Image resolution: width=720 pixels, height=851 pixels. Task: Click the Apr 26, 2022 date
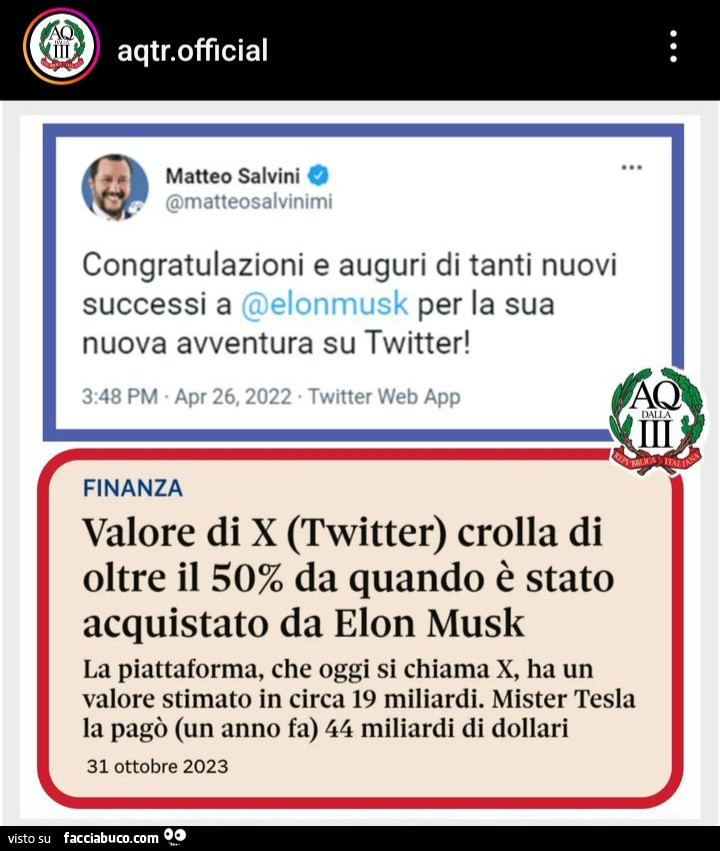click(233, 397)
